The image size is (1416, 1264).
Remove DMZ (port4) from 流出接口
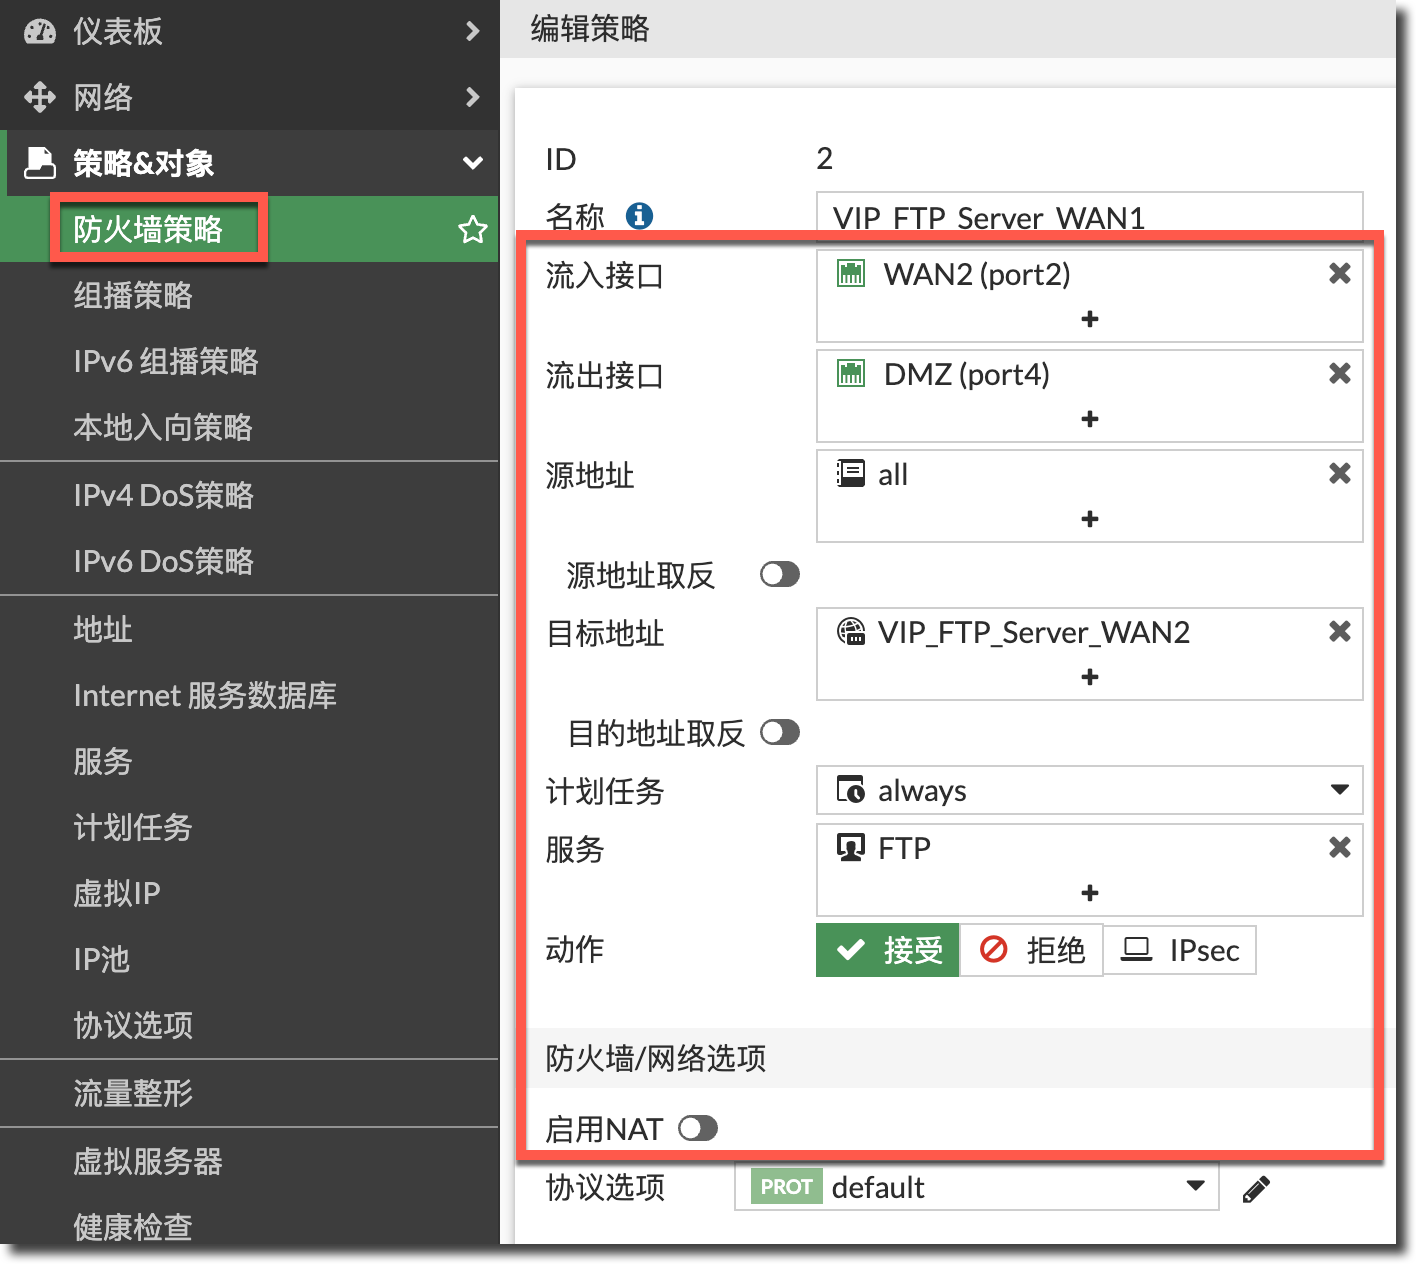(1339, 374)
